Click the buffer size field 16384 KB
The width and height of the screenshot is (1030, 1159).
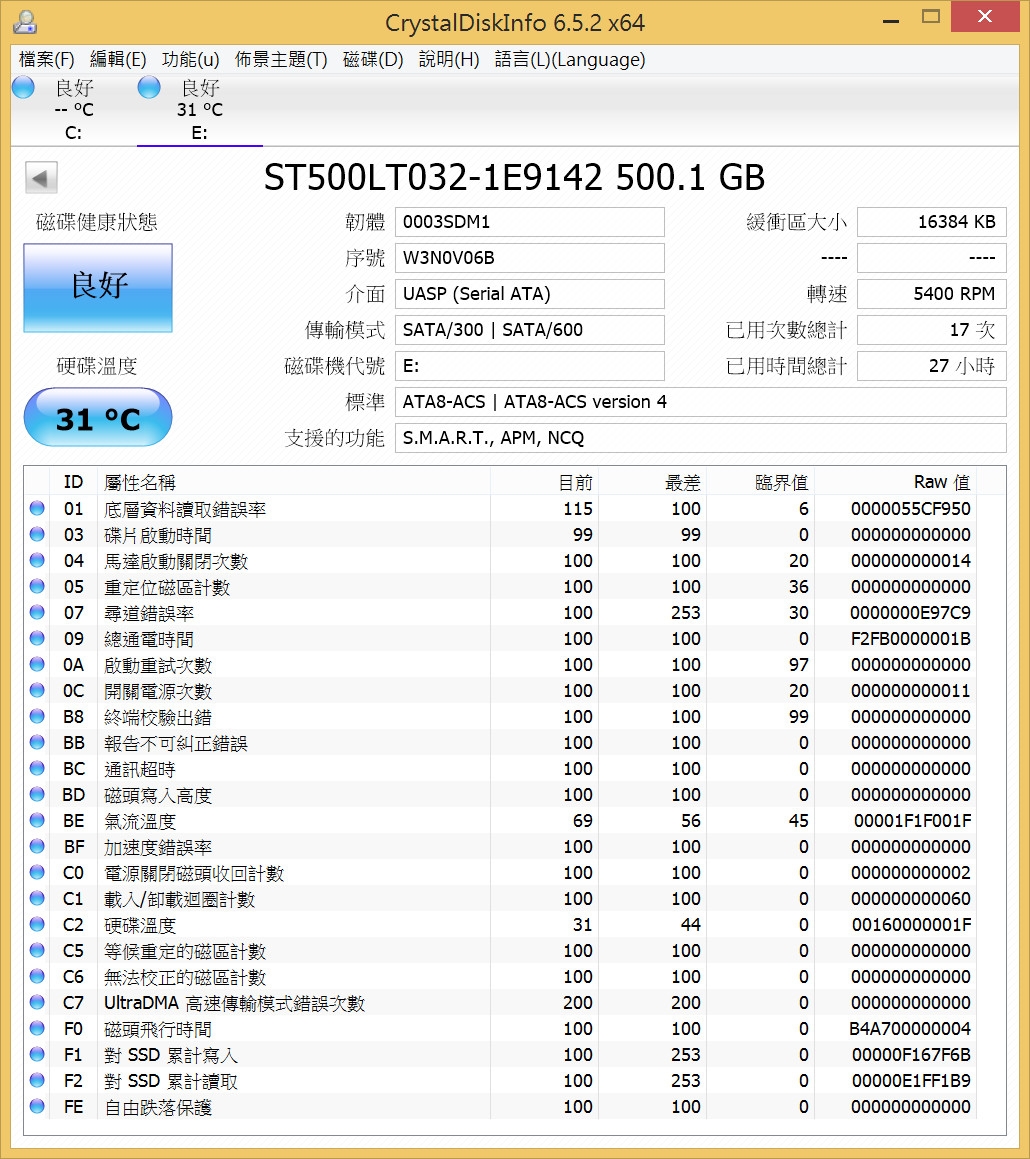pyautogui.click(x=932, y=222)
